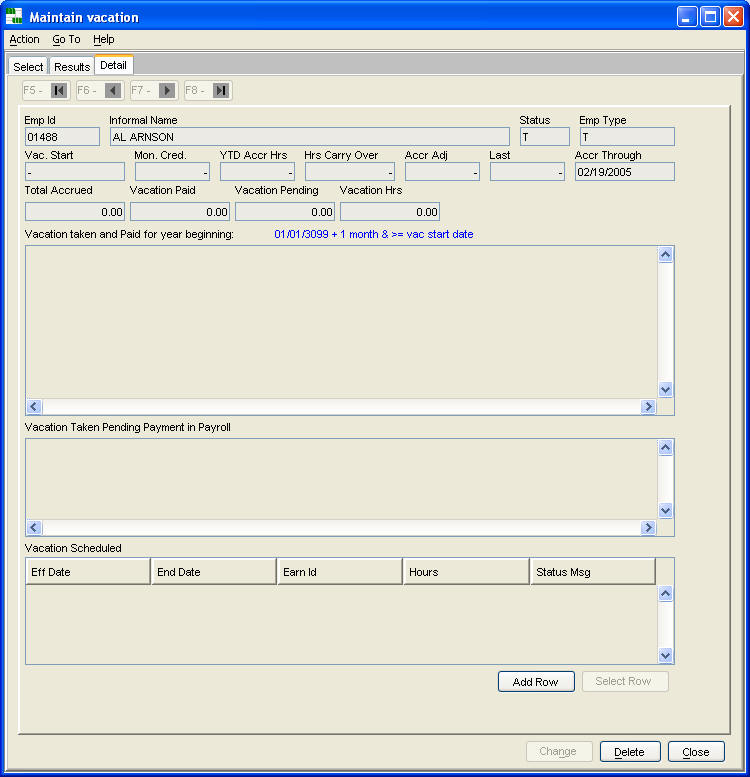Close window with the red X button
The height and width of the screenshot is (777, 750).
tap(733, 17)
